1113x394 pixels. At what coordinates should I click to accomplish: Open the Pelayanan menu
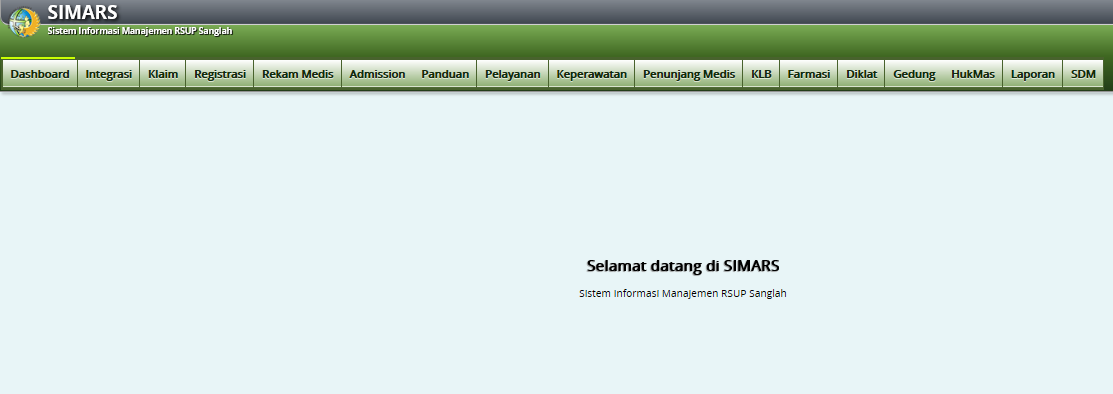tap(512, 74)
